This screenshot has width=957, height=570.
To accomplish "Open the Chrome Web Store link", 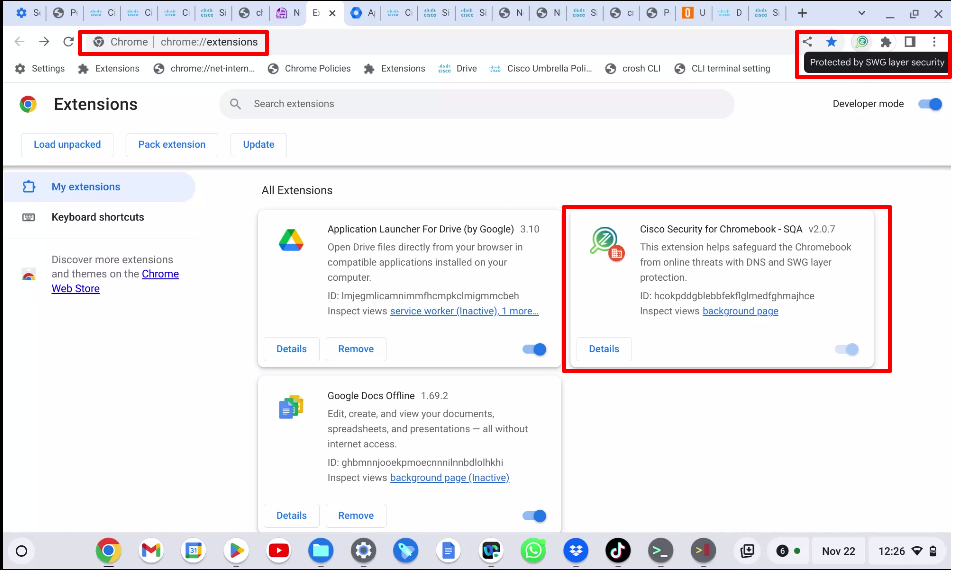I will pos(115,281).
